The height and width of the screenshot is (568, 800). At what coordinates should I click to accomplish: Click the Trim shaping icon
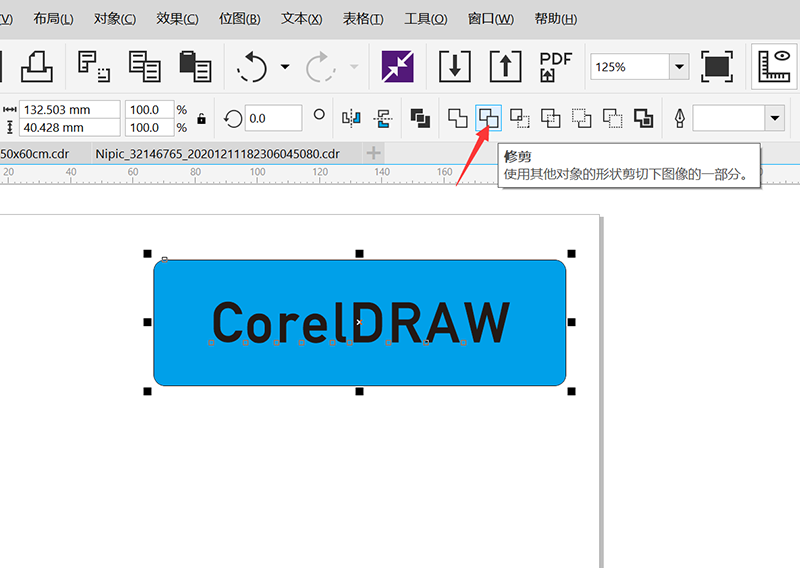coord(488,118)
